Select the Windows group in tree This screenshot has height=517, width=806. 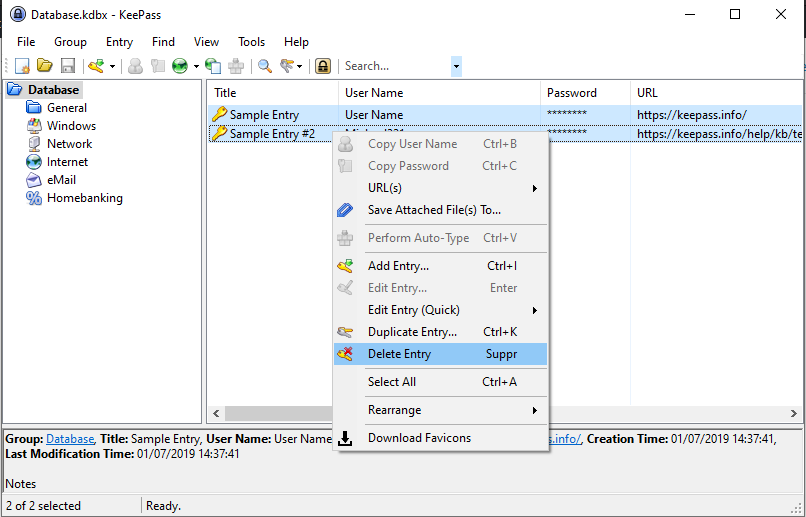coord(71,126)
